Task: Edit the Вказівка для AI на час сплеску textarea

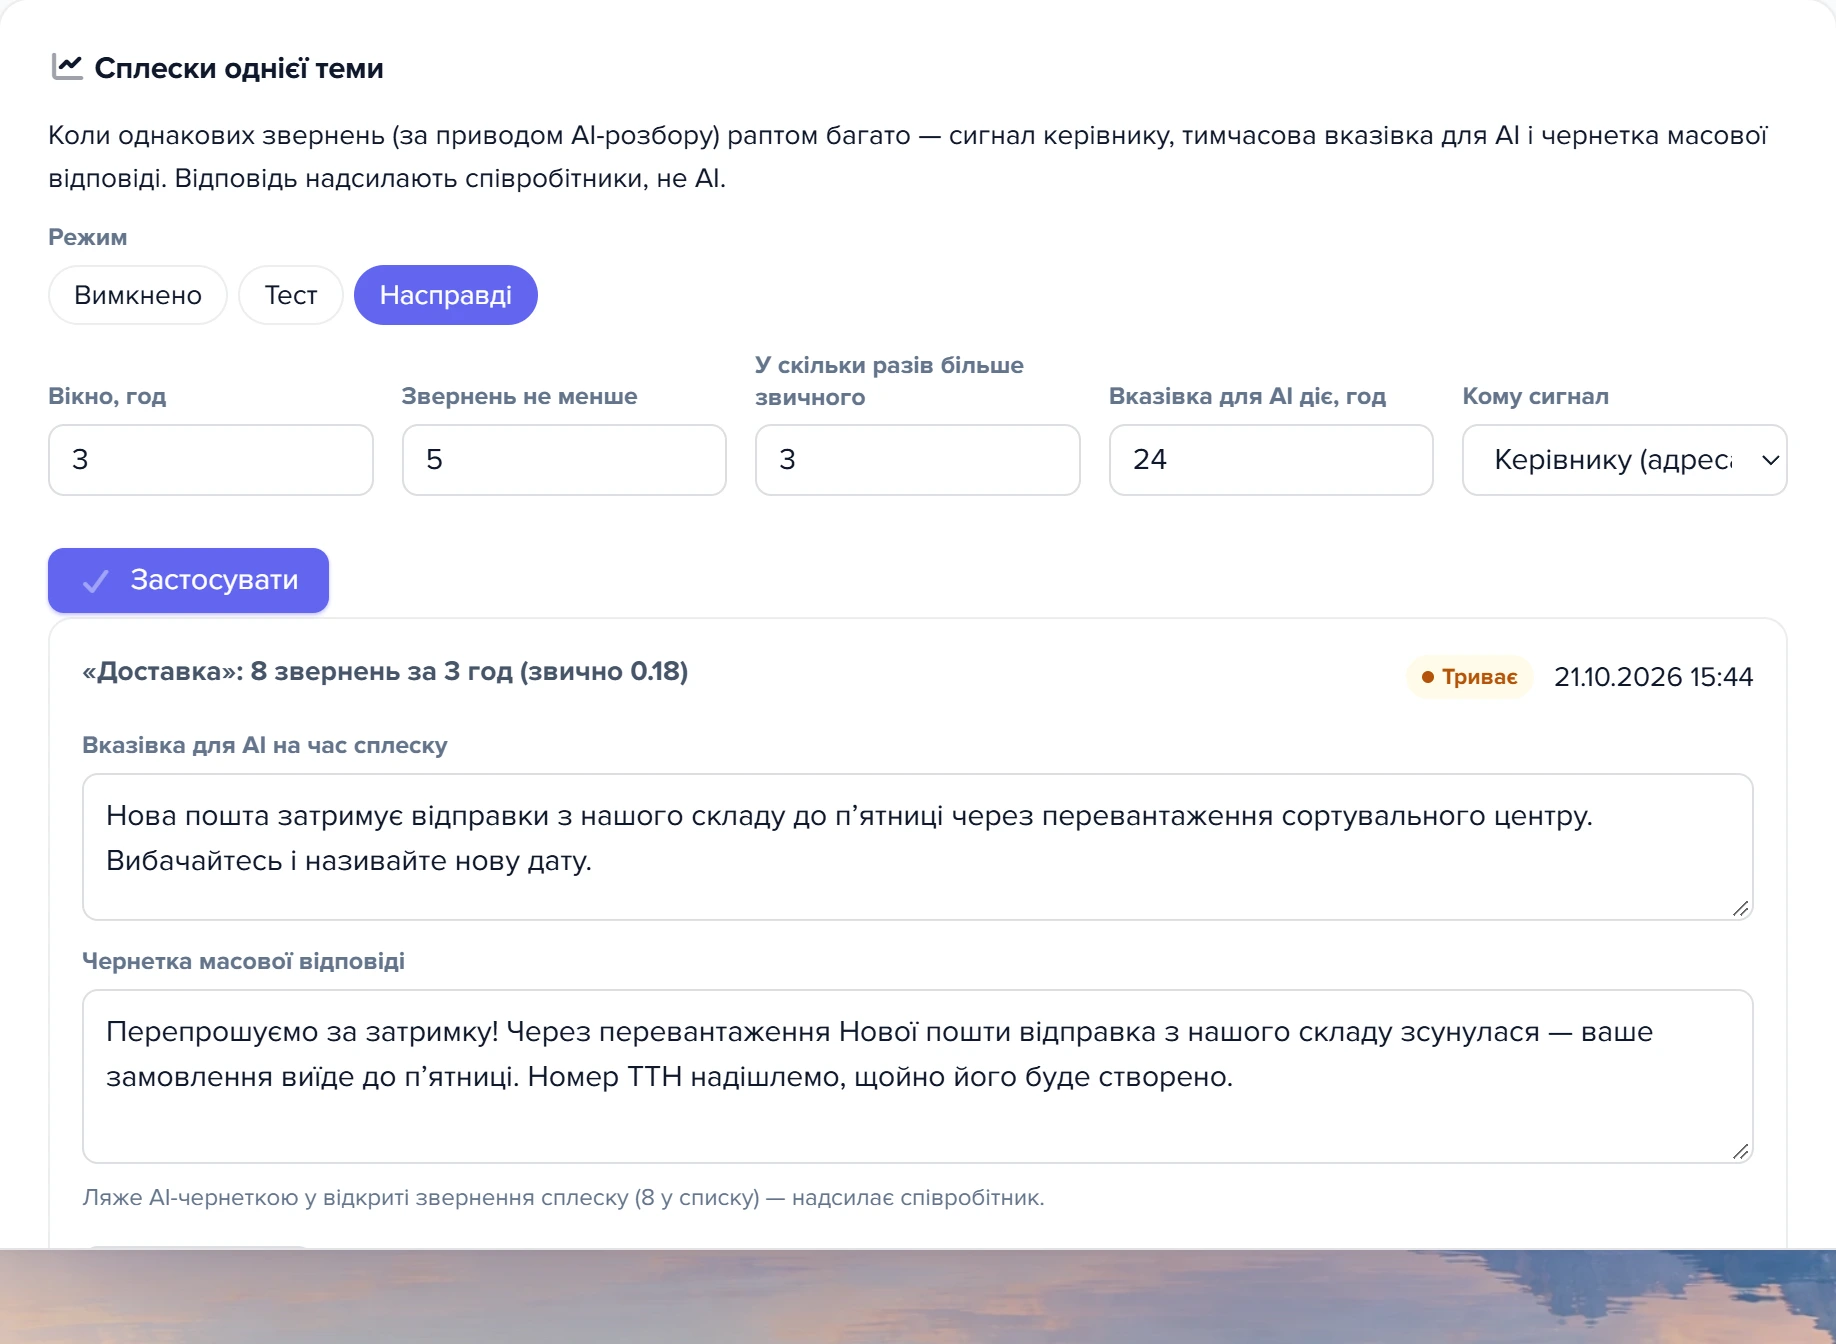Action: (918, 847)
